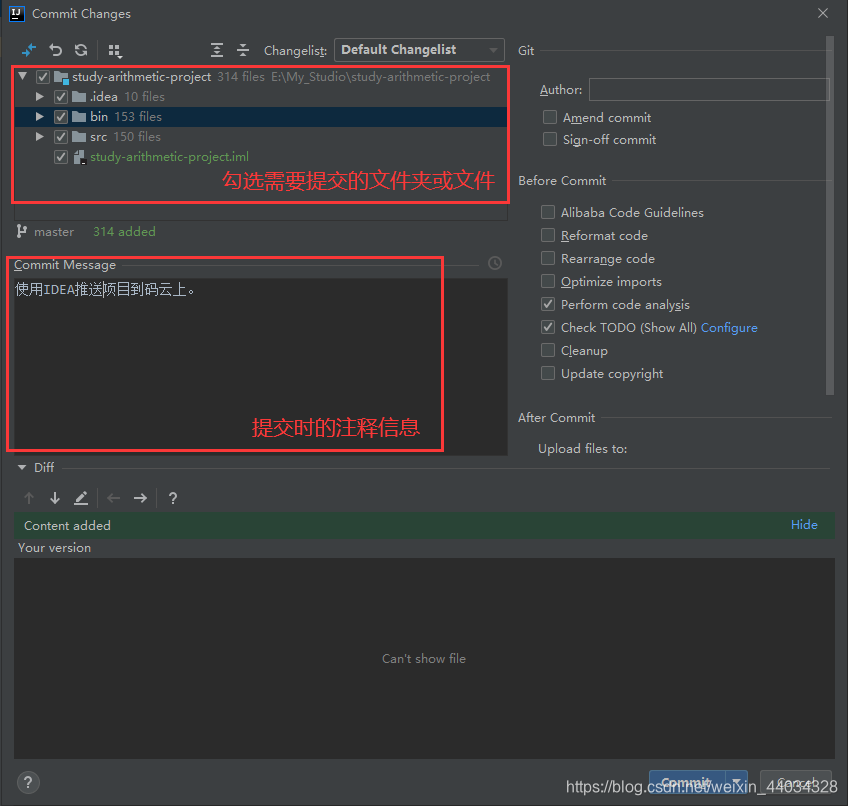Click next difference down arrow in Diff
Image resolution: width=848 pixels, height=806 pixels.
[x=55, y=498]
